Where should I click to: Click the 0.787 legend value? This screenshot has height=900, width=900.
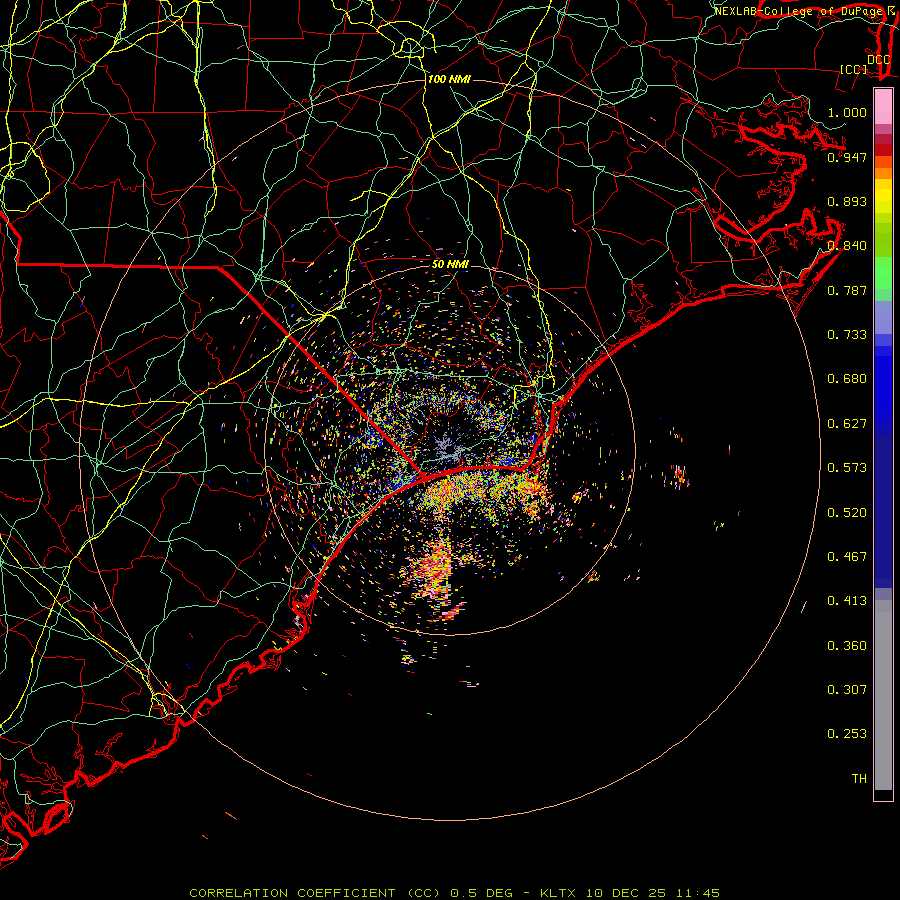tap(847, 290)
